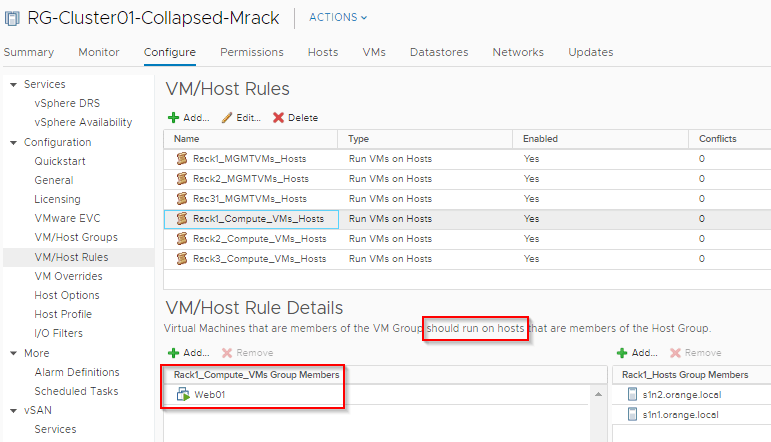Image resolution: width=771 pixels, height=442 pixels.
Task: Select the Rack3_Compute_VMs_Hosts rule name
Action: pyautogui.click(x=260, y=259)
